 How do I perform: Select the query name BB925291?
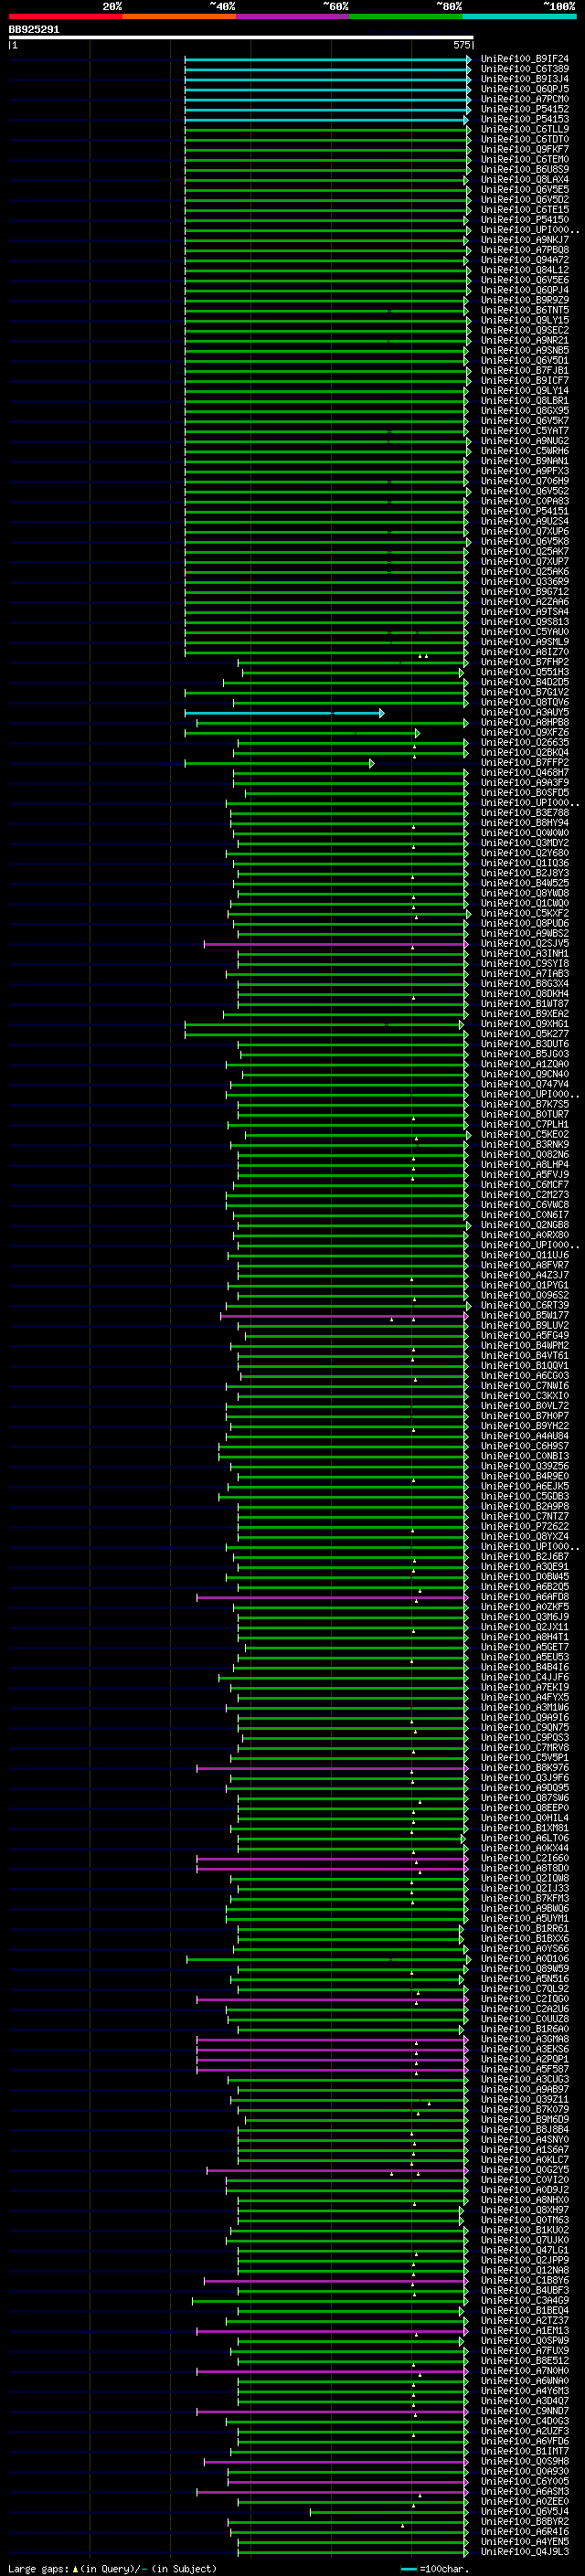[34, 30]
